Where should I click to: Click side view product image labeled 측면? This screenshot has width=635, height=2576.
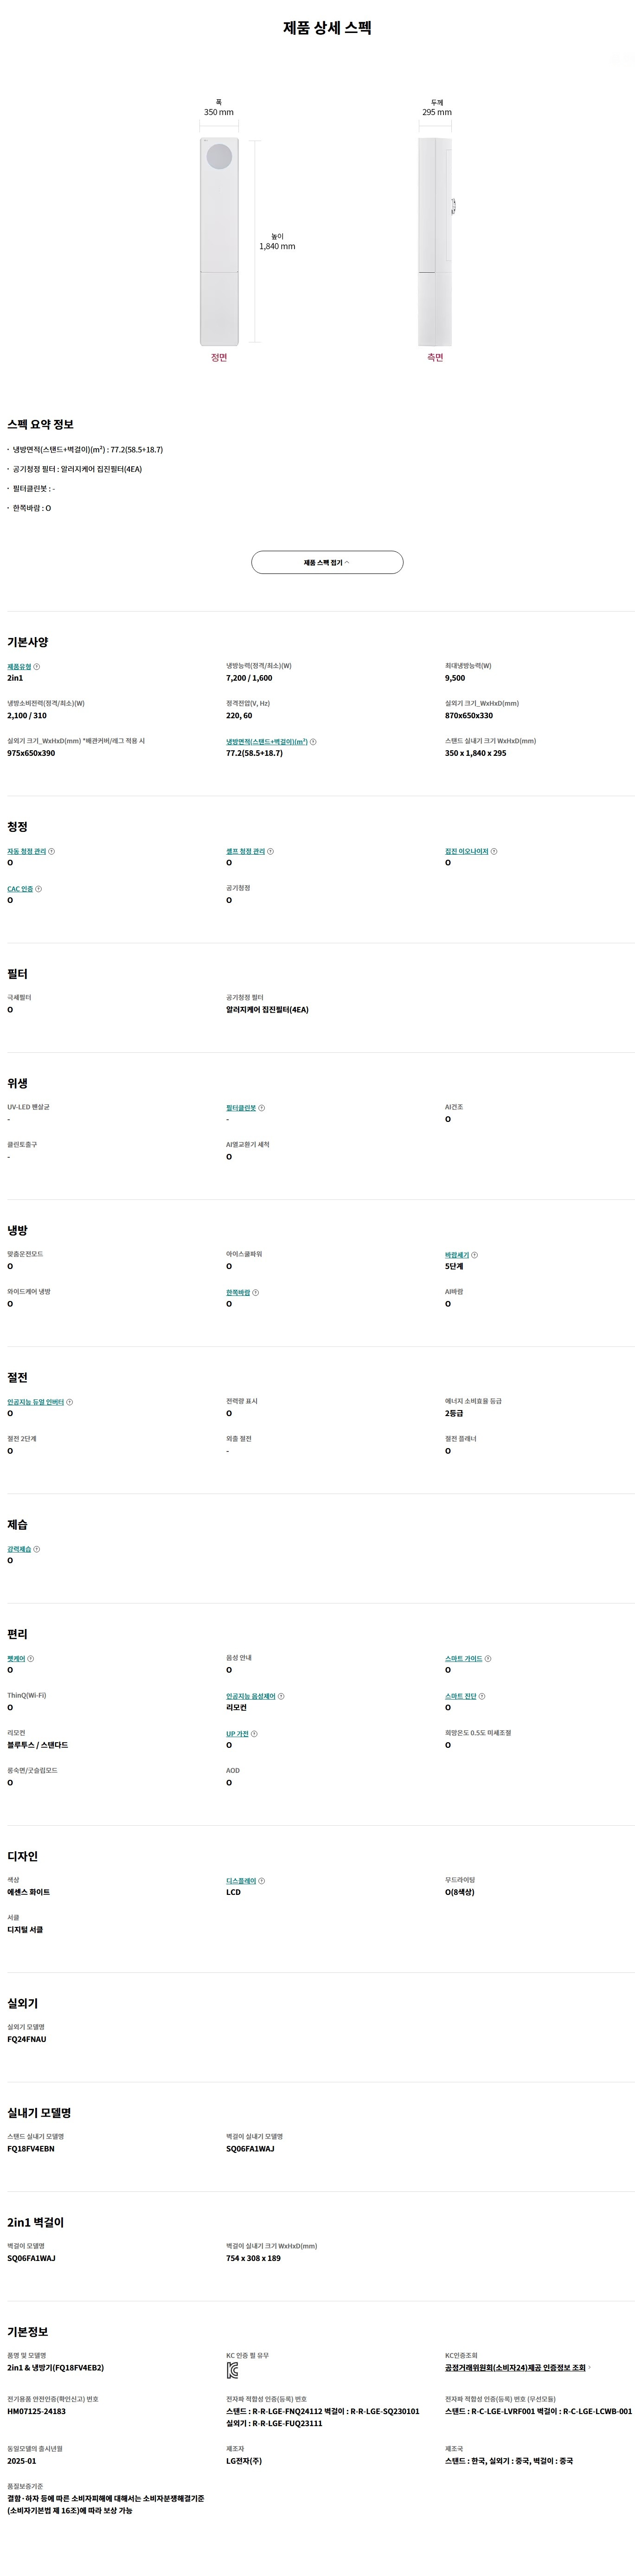click(x=436, y=242)
